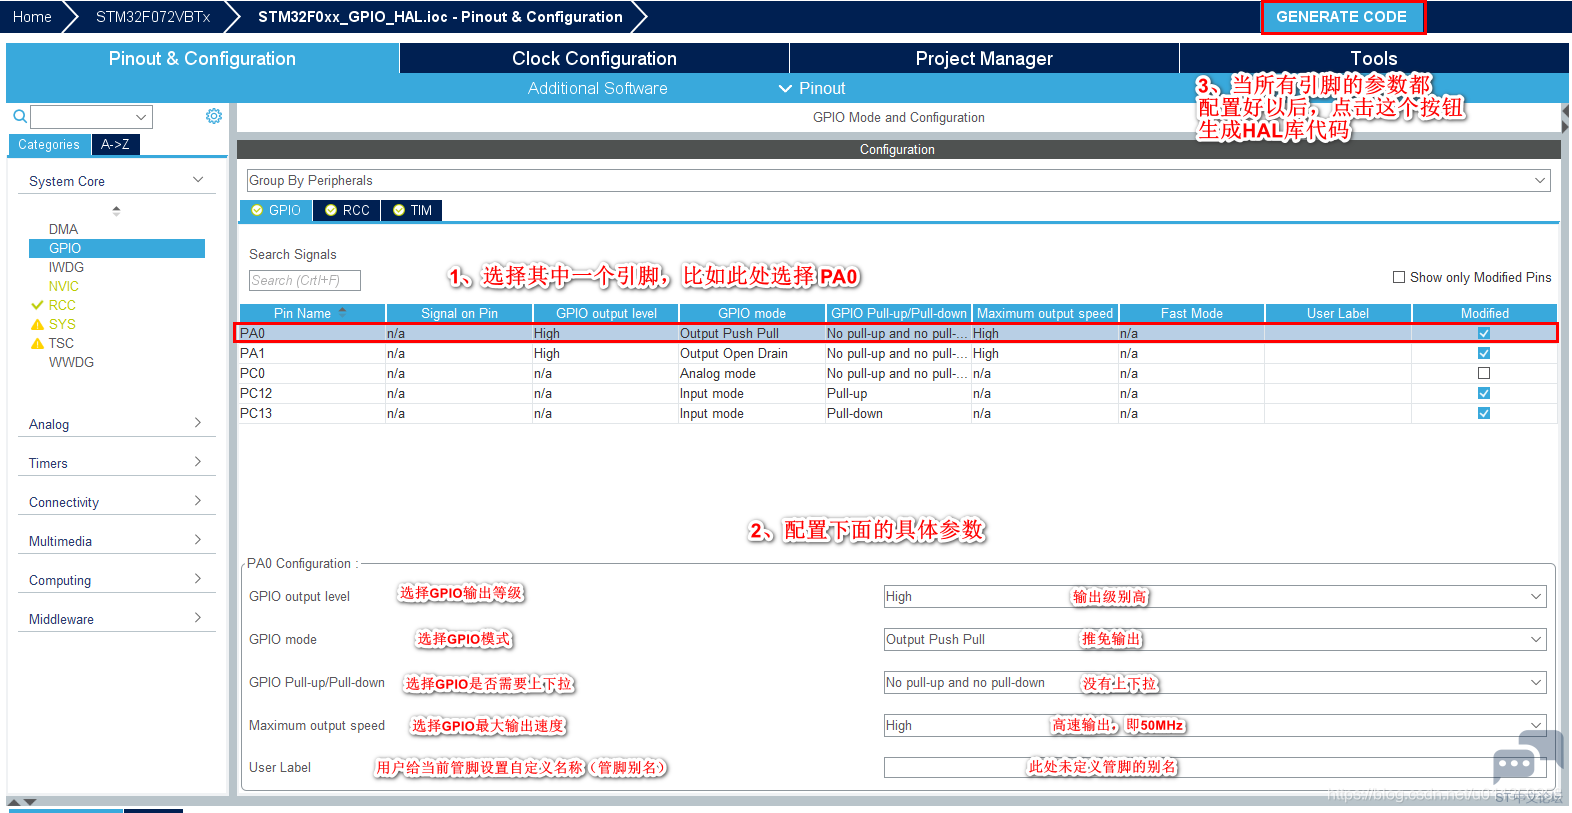The height and width of the screenshot is (813, 1572).
Task: Open the GPIO Pull-up/Pull-down dropdown
Action: [1215, 683]
